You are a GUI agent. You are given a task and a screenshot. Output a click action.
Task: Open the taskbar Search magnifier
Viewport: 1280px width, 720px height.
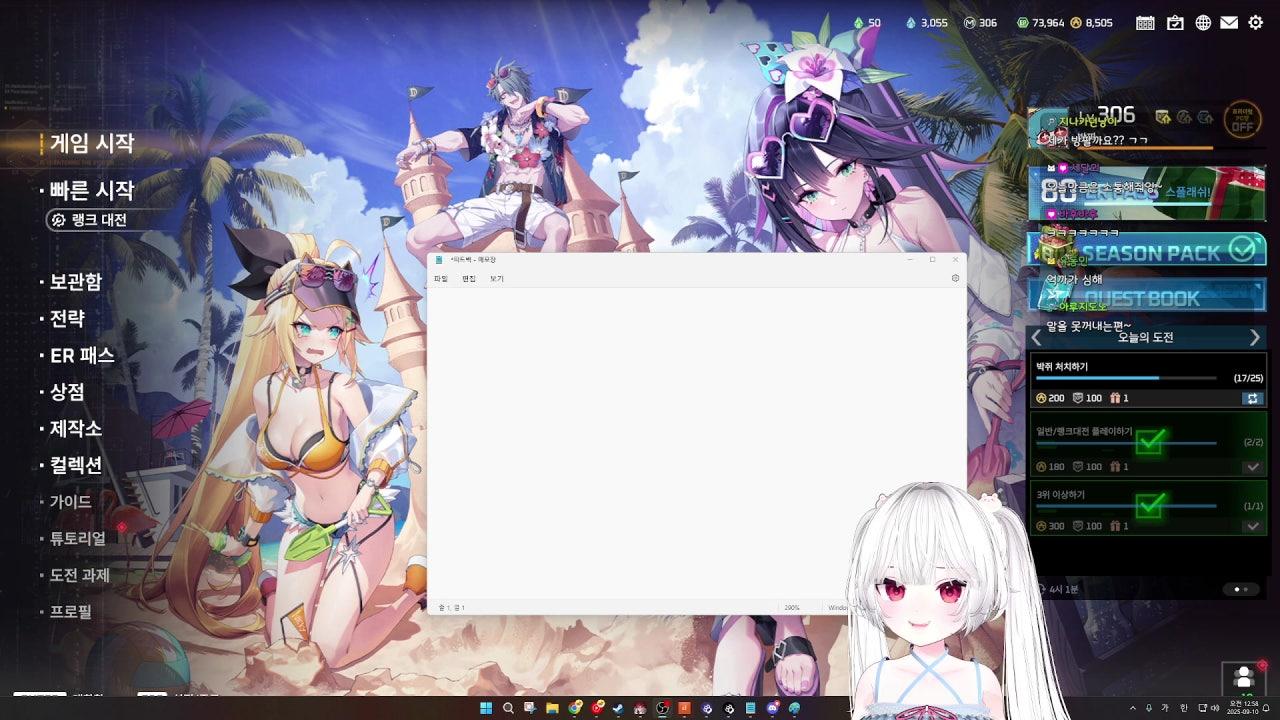click(508, 708)
